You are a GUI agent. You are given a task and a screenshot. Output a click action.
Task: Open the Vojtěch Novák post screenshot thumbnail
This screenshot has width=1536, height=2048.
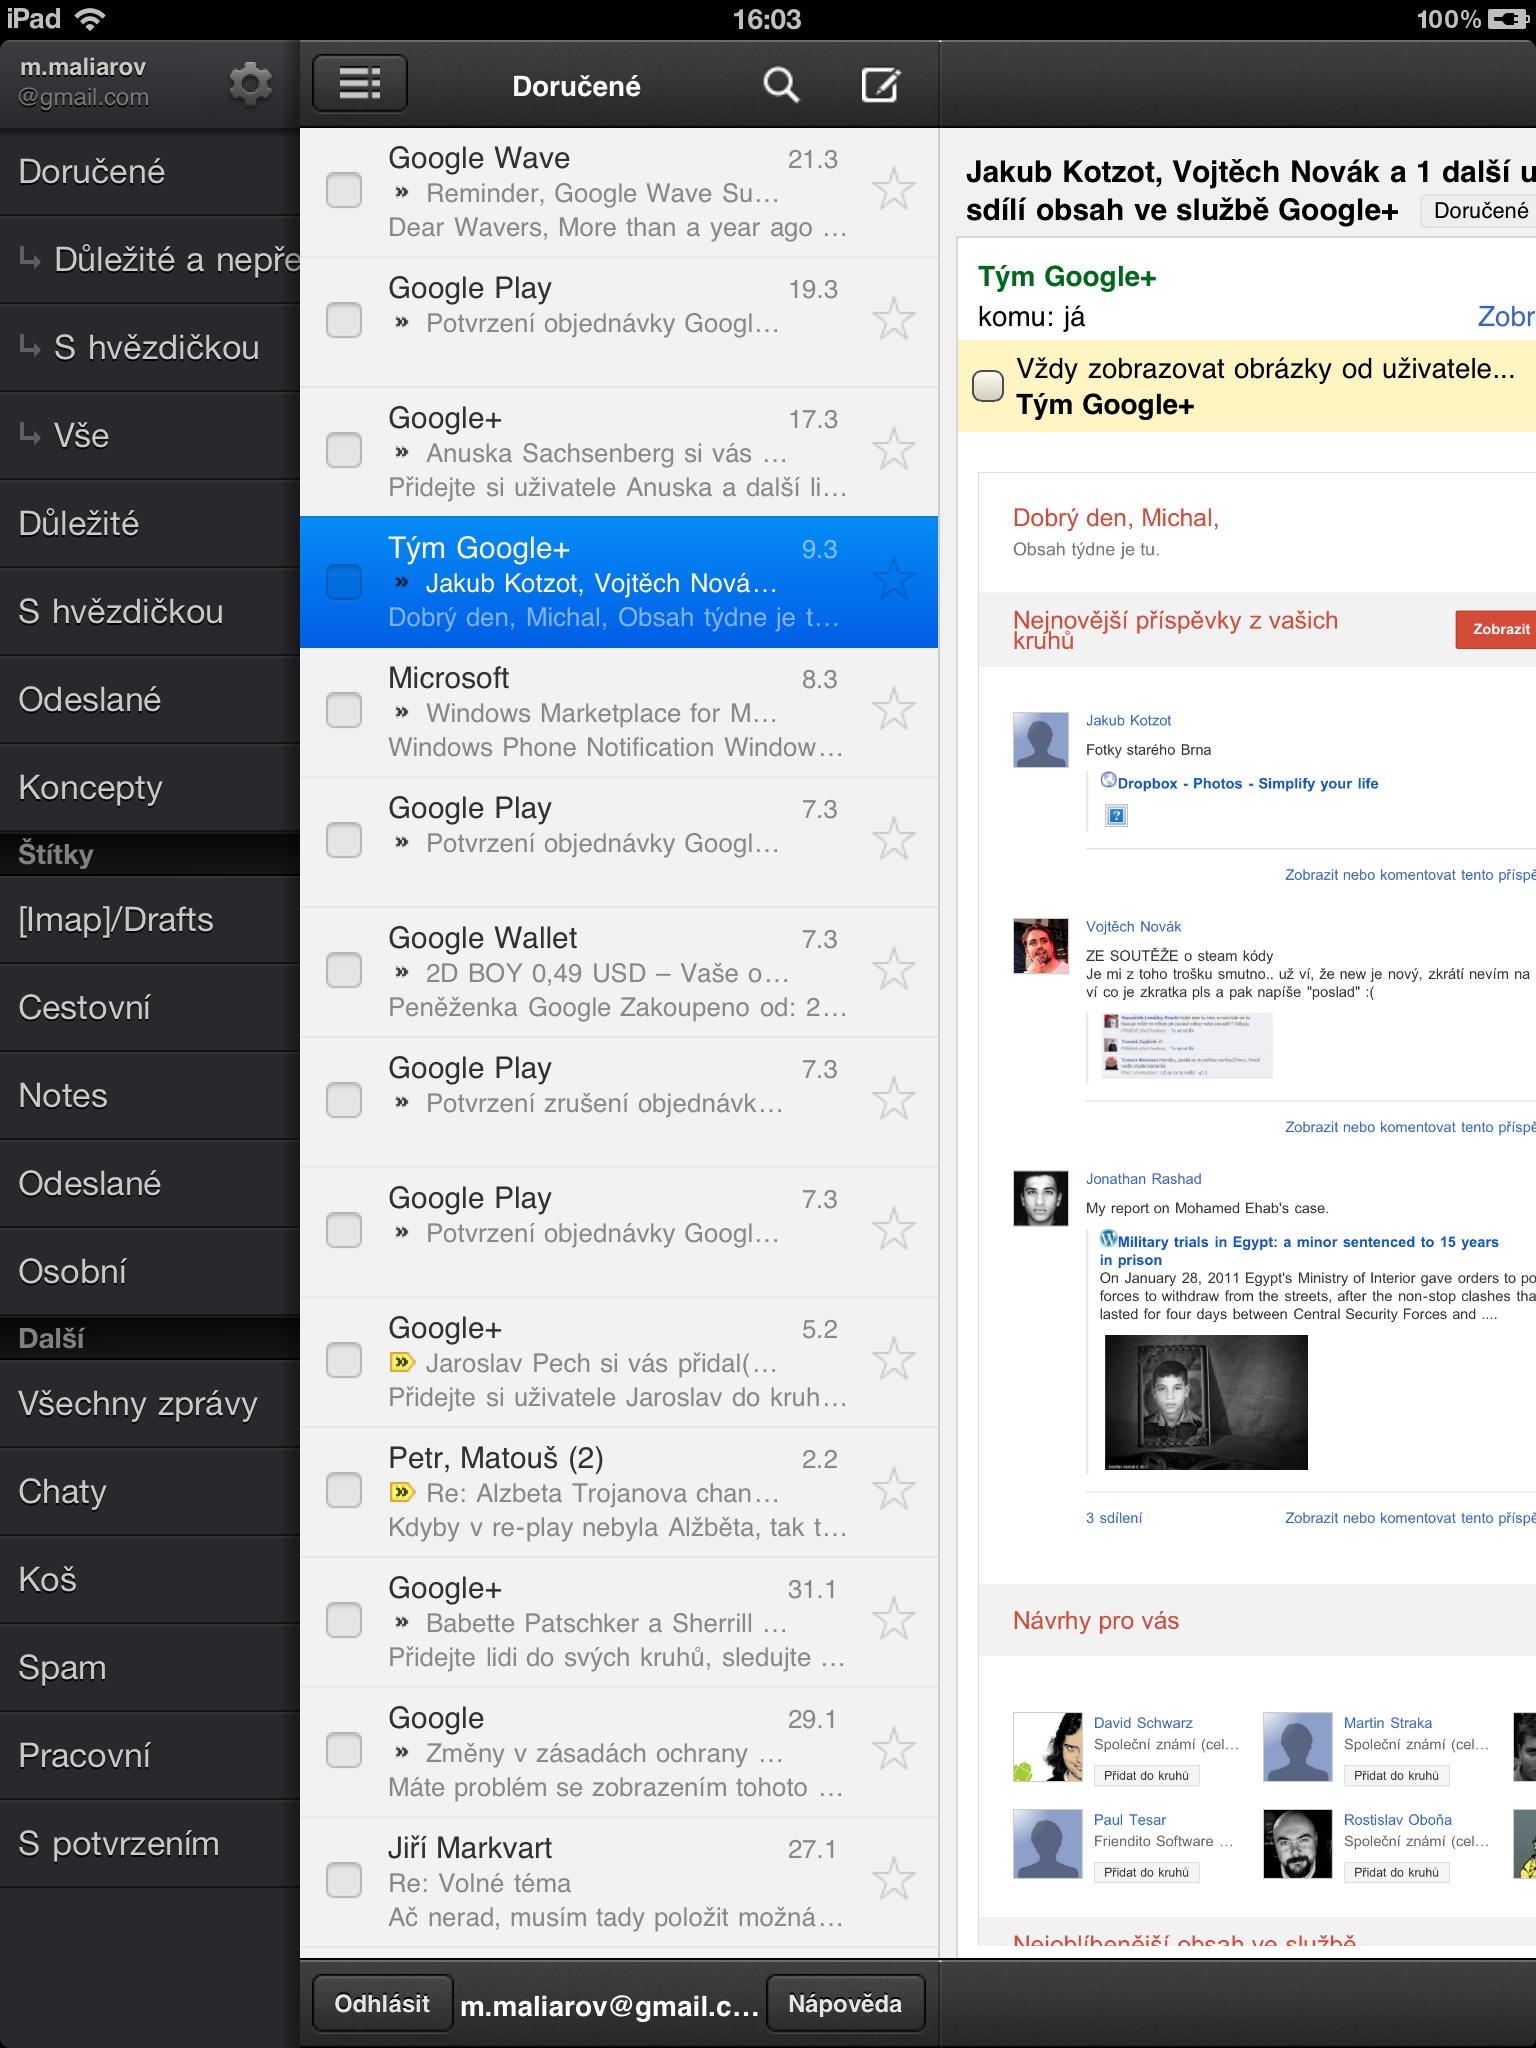pos(1187,1045)
